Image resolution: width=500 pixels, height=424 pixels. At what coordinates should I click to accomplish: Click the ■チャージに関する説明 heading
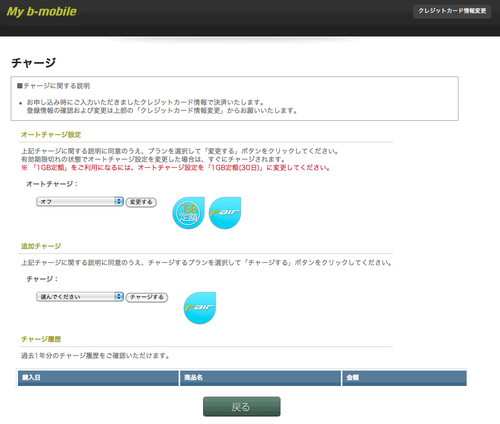tap(53, 86)
